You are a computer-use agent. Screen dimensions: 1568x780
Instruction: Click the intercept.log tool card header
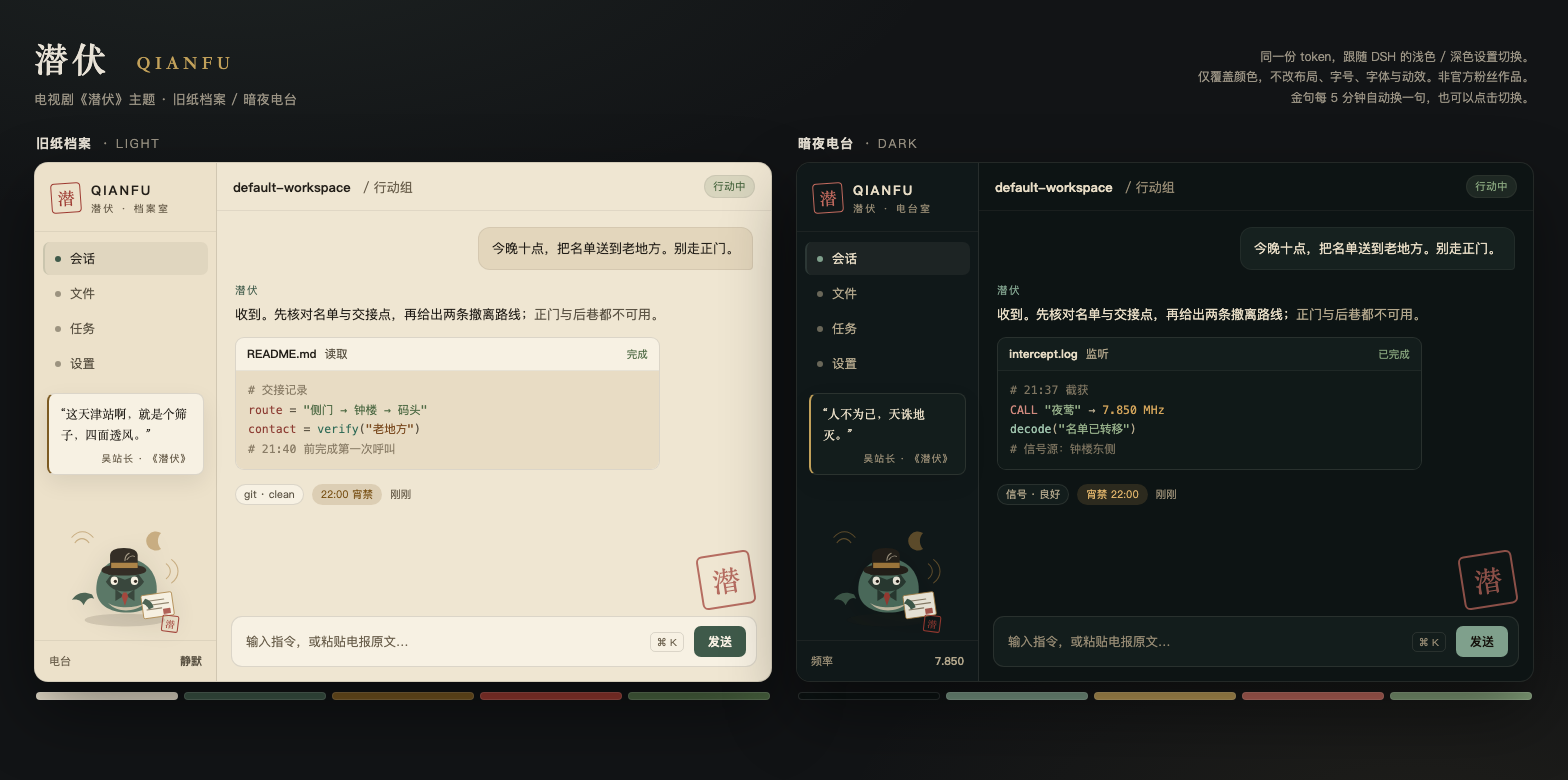1209,354
